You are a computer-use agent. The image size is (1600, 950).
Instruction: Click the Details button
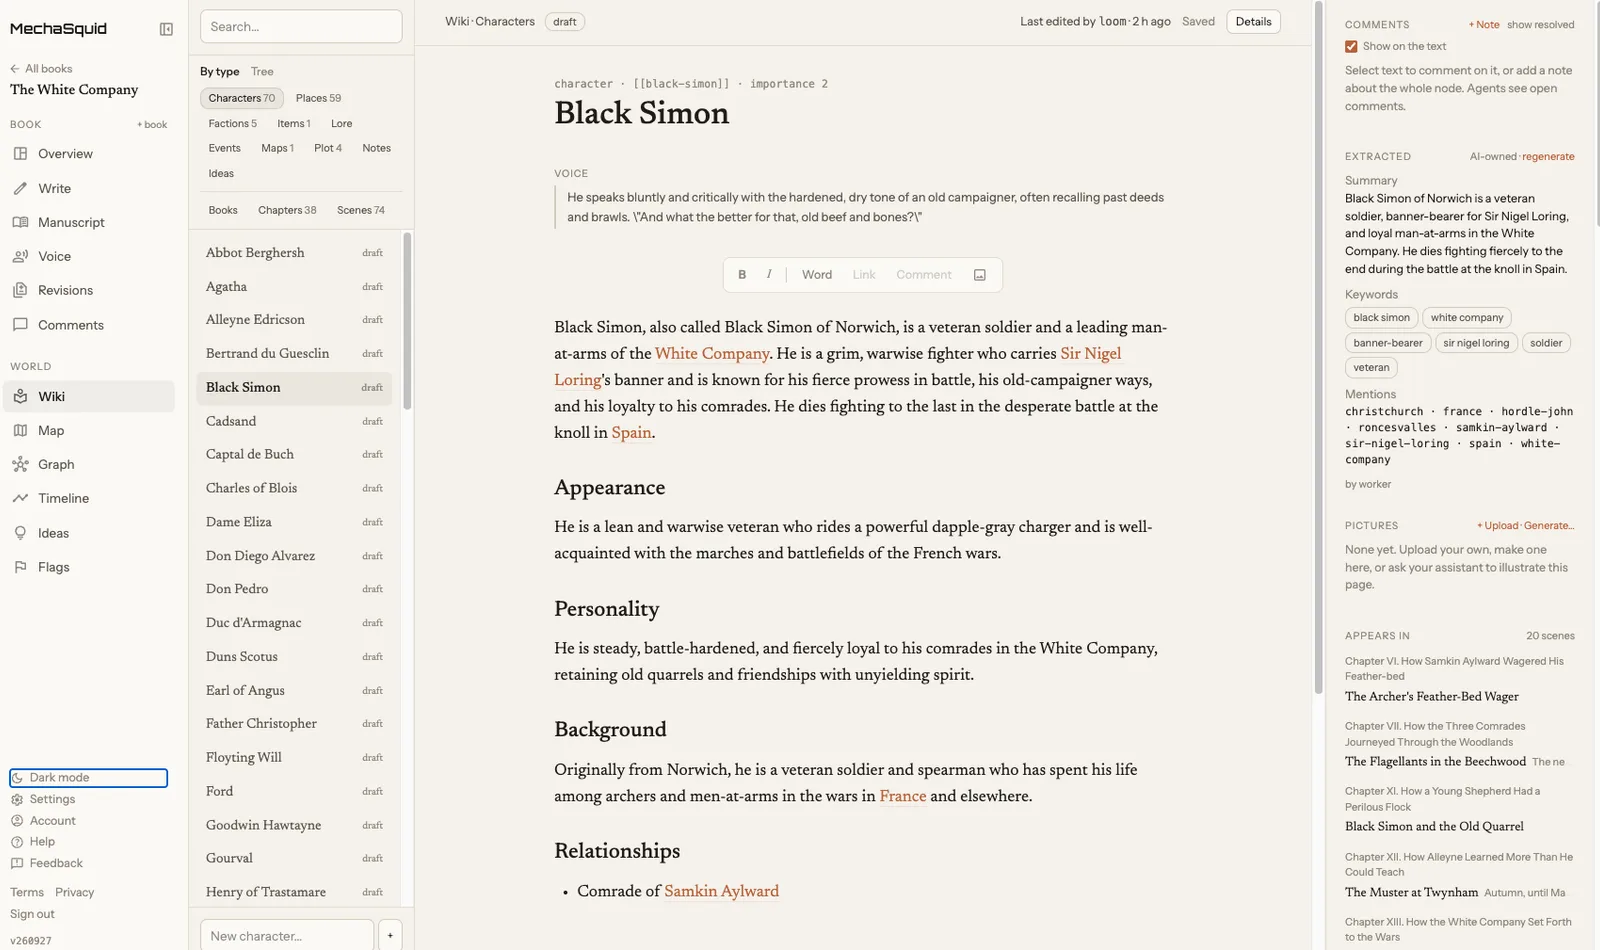[x=1253, y=22]
